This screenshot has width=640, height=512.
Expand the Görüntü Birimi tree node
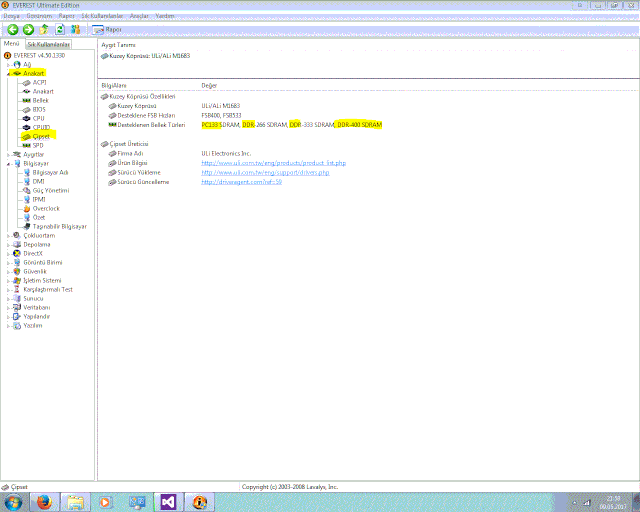click(x=8, y=263)
